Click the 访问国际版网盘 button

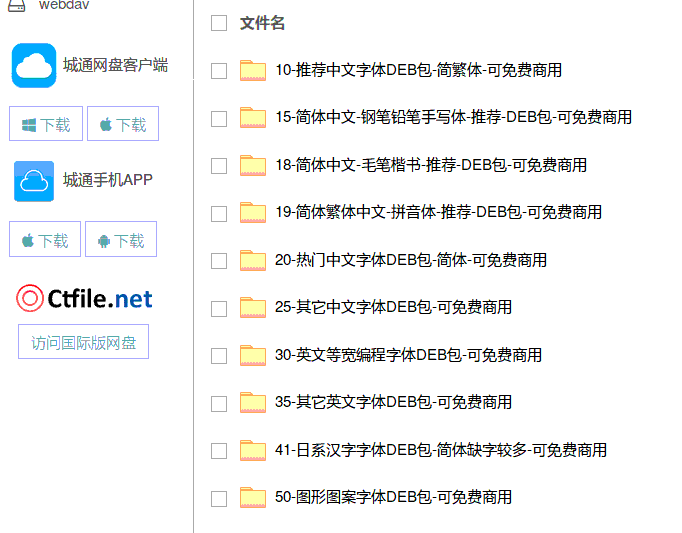83,342
